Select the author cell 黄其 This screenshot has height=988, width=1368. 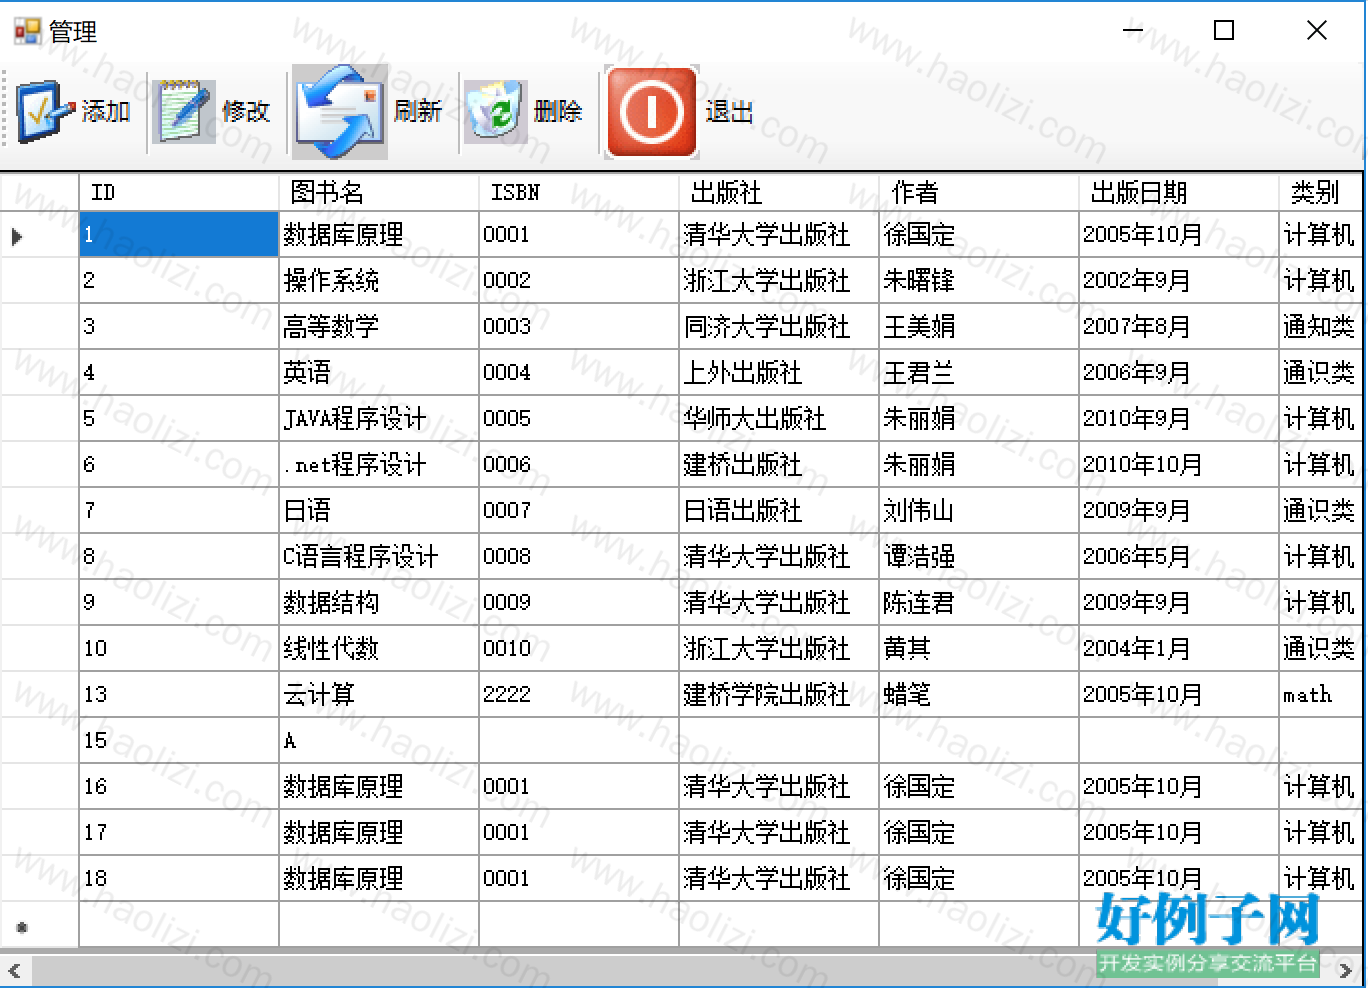pos(979,649)
